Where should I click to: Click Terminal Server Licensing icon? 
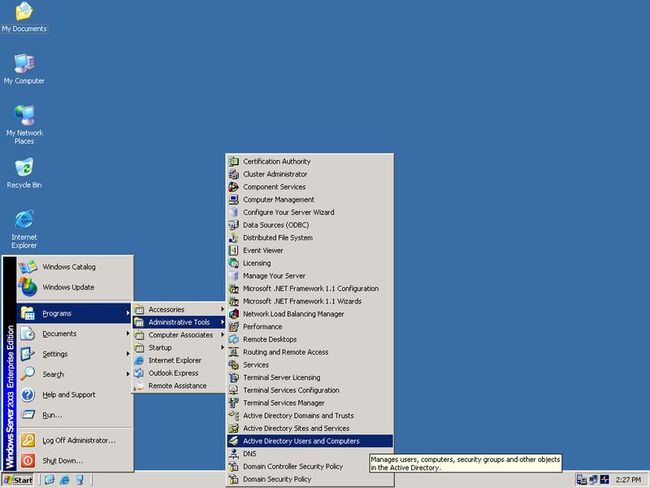(234, 377)
